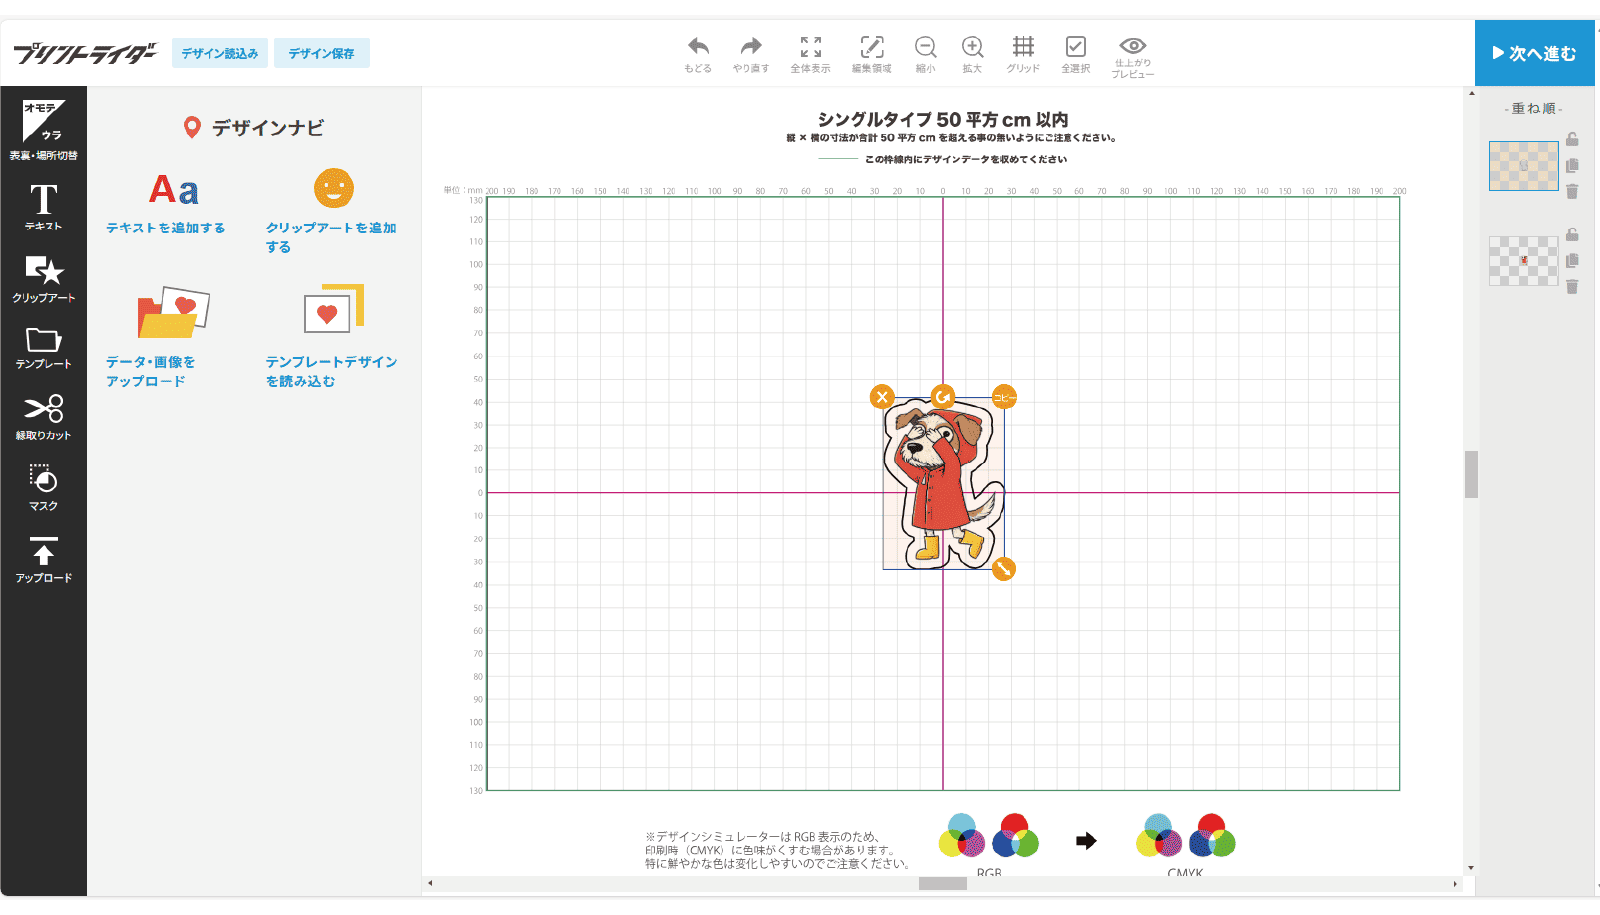Click the undo (もどる) arrow icon
This screenshot has height=915, width=1600.
tap(698, 47)
